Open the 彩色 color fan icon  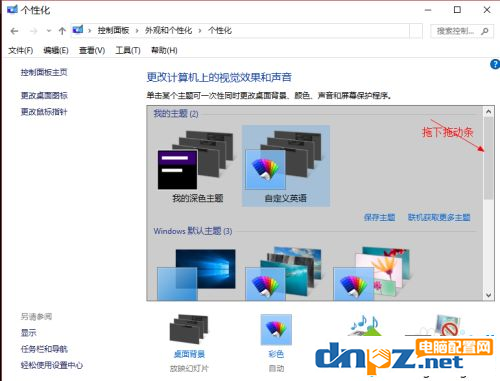click(276, 329)
